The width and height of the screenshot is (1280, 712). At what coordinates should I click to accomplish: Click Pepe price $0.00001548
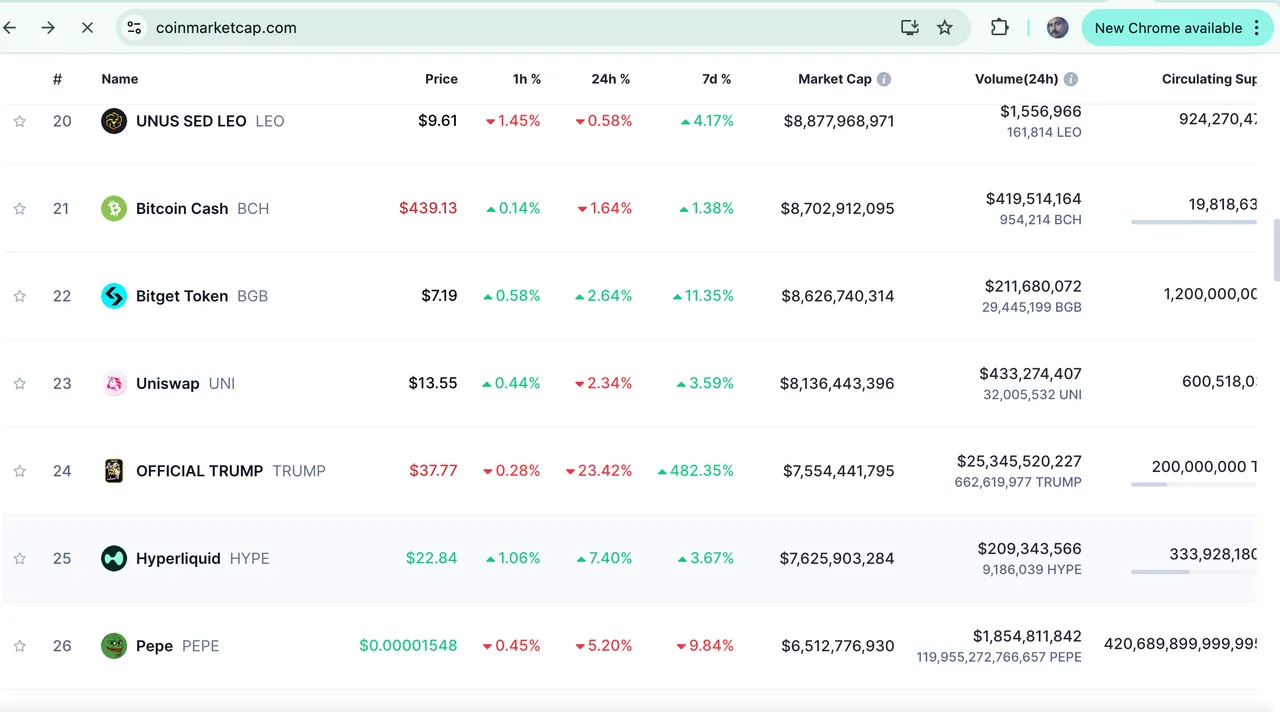tap(408, 646)
